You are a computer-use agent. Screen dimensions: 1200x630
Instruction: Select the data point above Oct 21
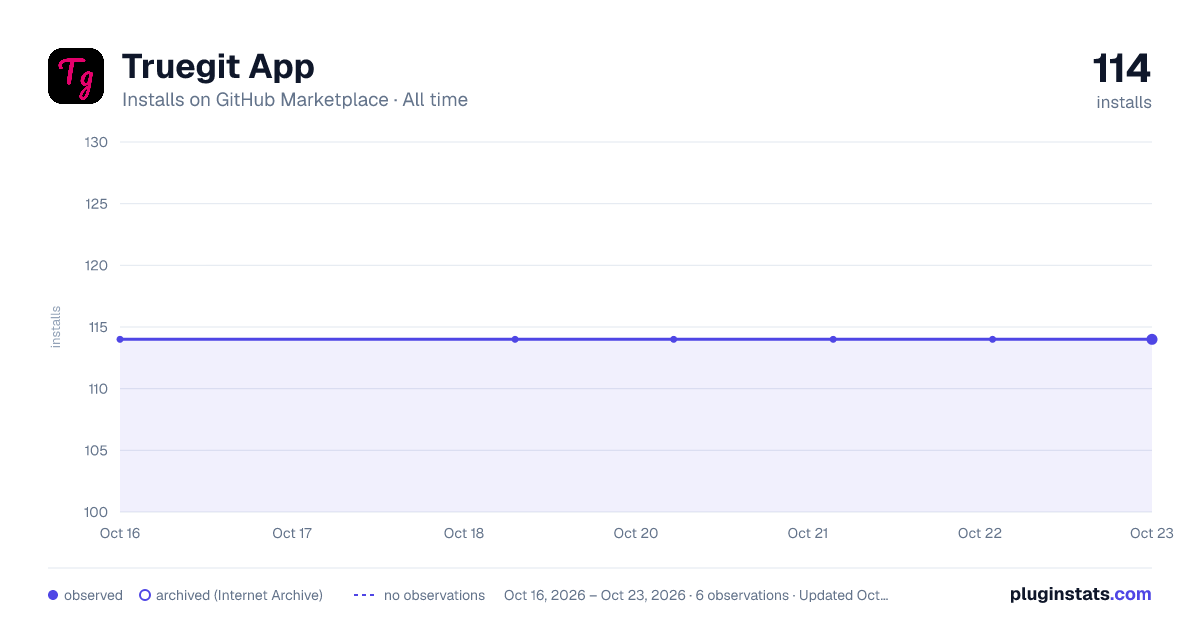[833, 339]
